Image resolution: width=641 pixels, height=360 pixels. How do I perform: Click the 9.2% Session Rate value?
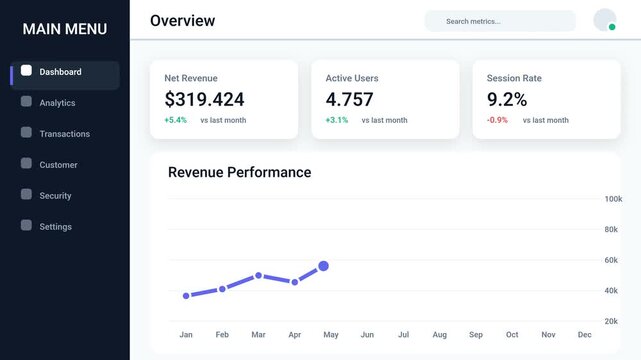(507, 99)
